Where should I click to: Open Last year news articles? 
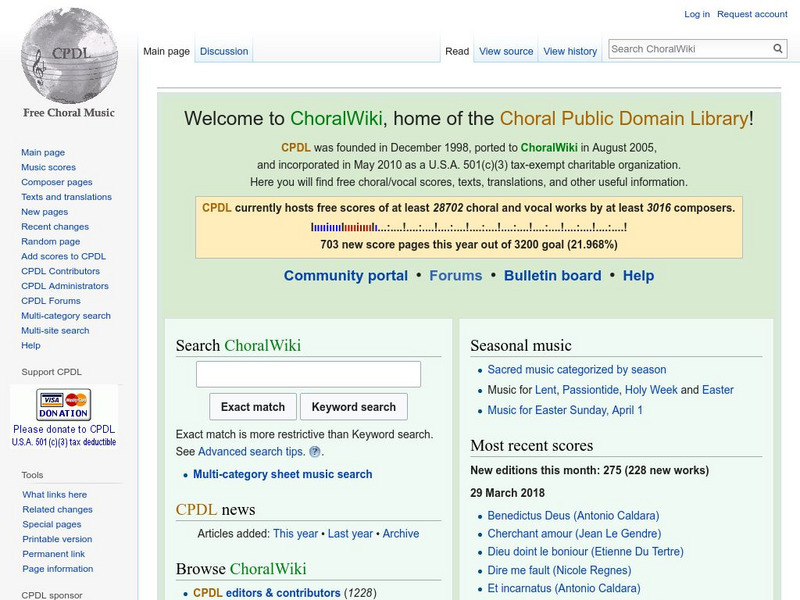point(350,533)
